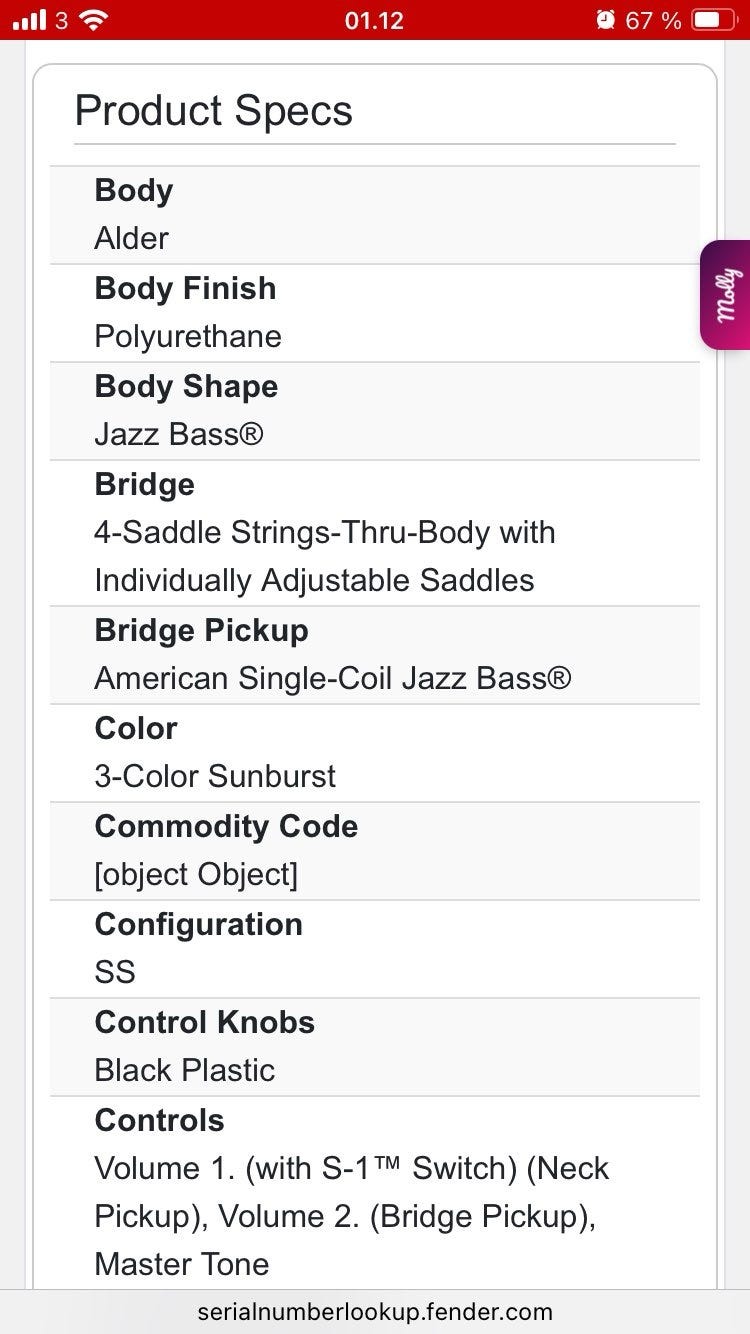Select the Body Finish label

185,288
